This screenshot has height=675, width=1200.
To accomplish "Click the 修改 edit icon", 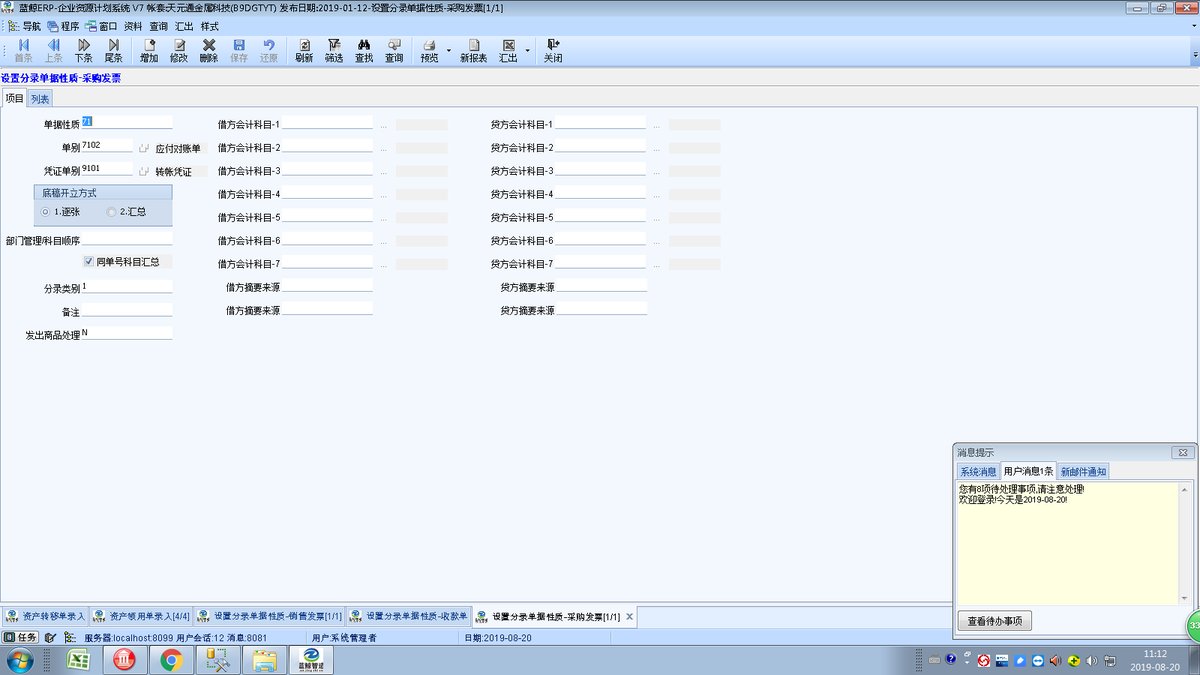I will click(179, 51).
